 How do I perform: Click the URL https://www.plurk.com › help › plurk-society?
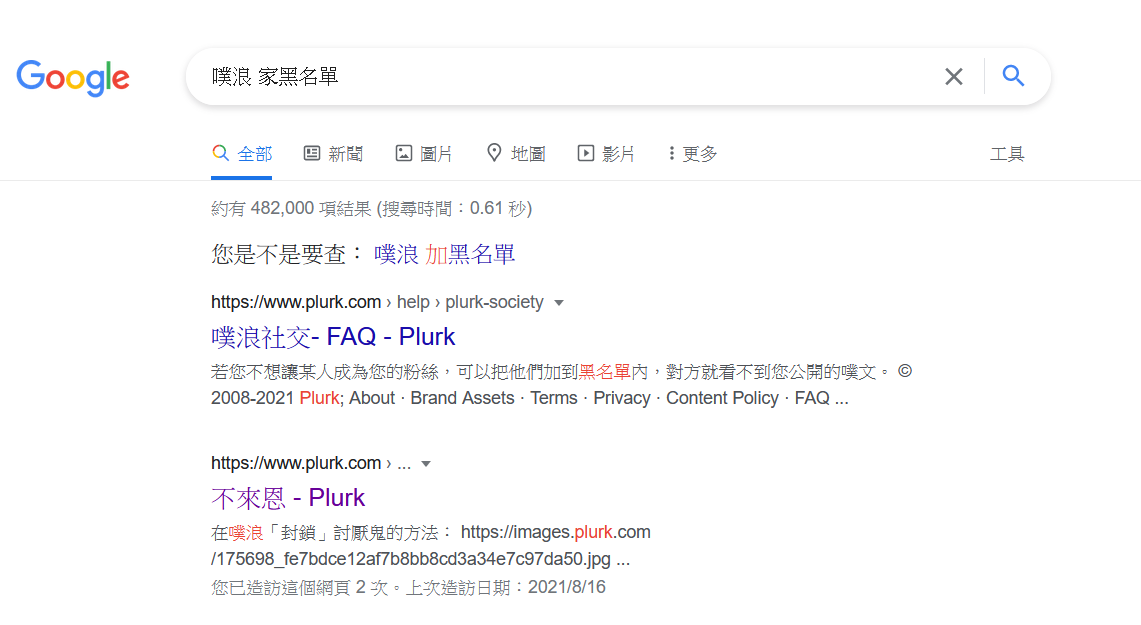coord(377,302)
